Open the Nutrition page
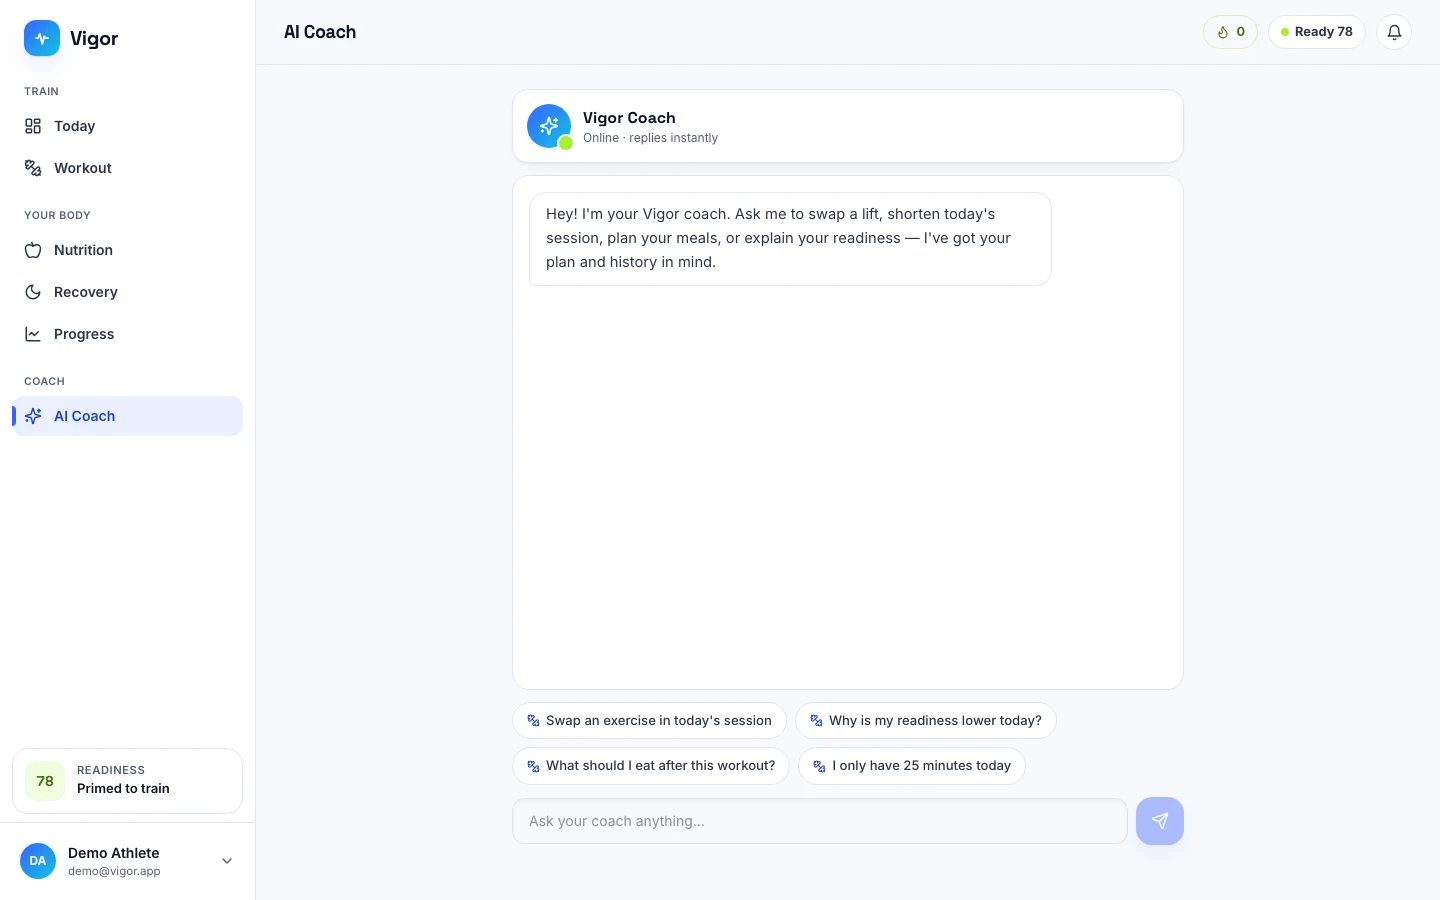Screen dimensions: 1440x900 (127, 250)
